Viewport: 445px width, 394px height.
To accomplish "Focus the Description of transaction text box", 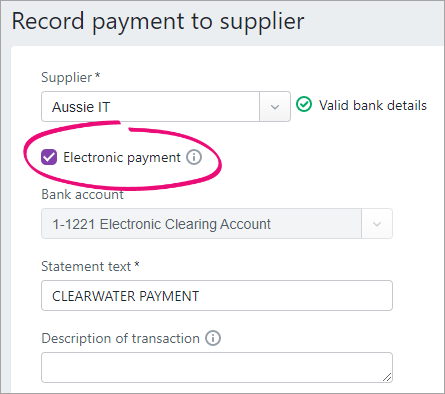I will [x=217, y=367].
